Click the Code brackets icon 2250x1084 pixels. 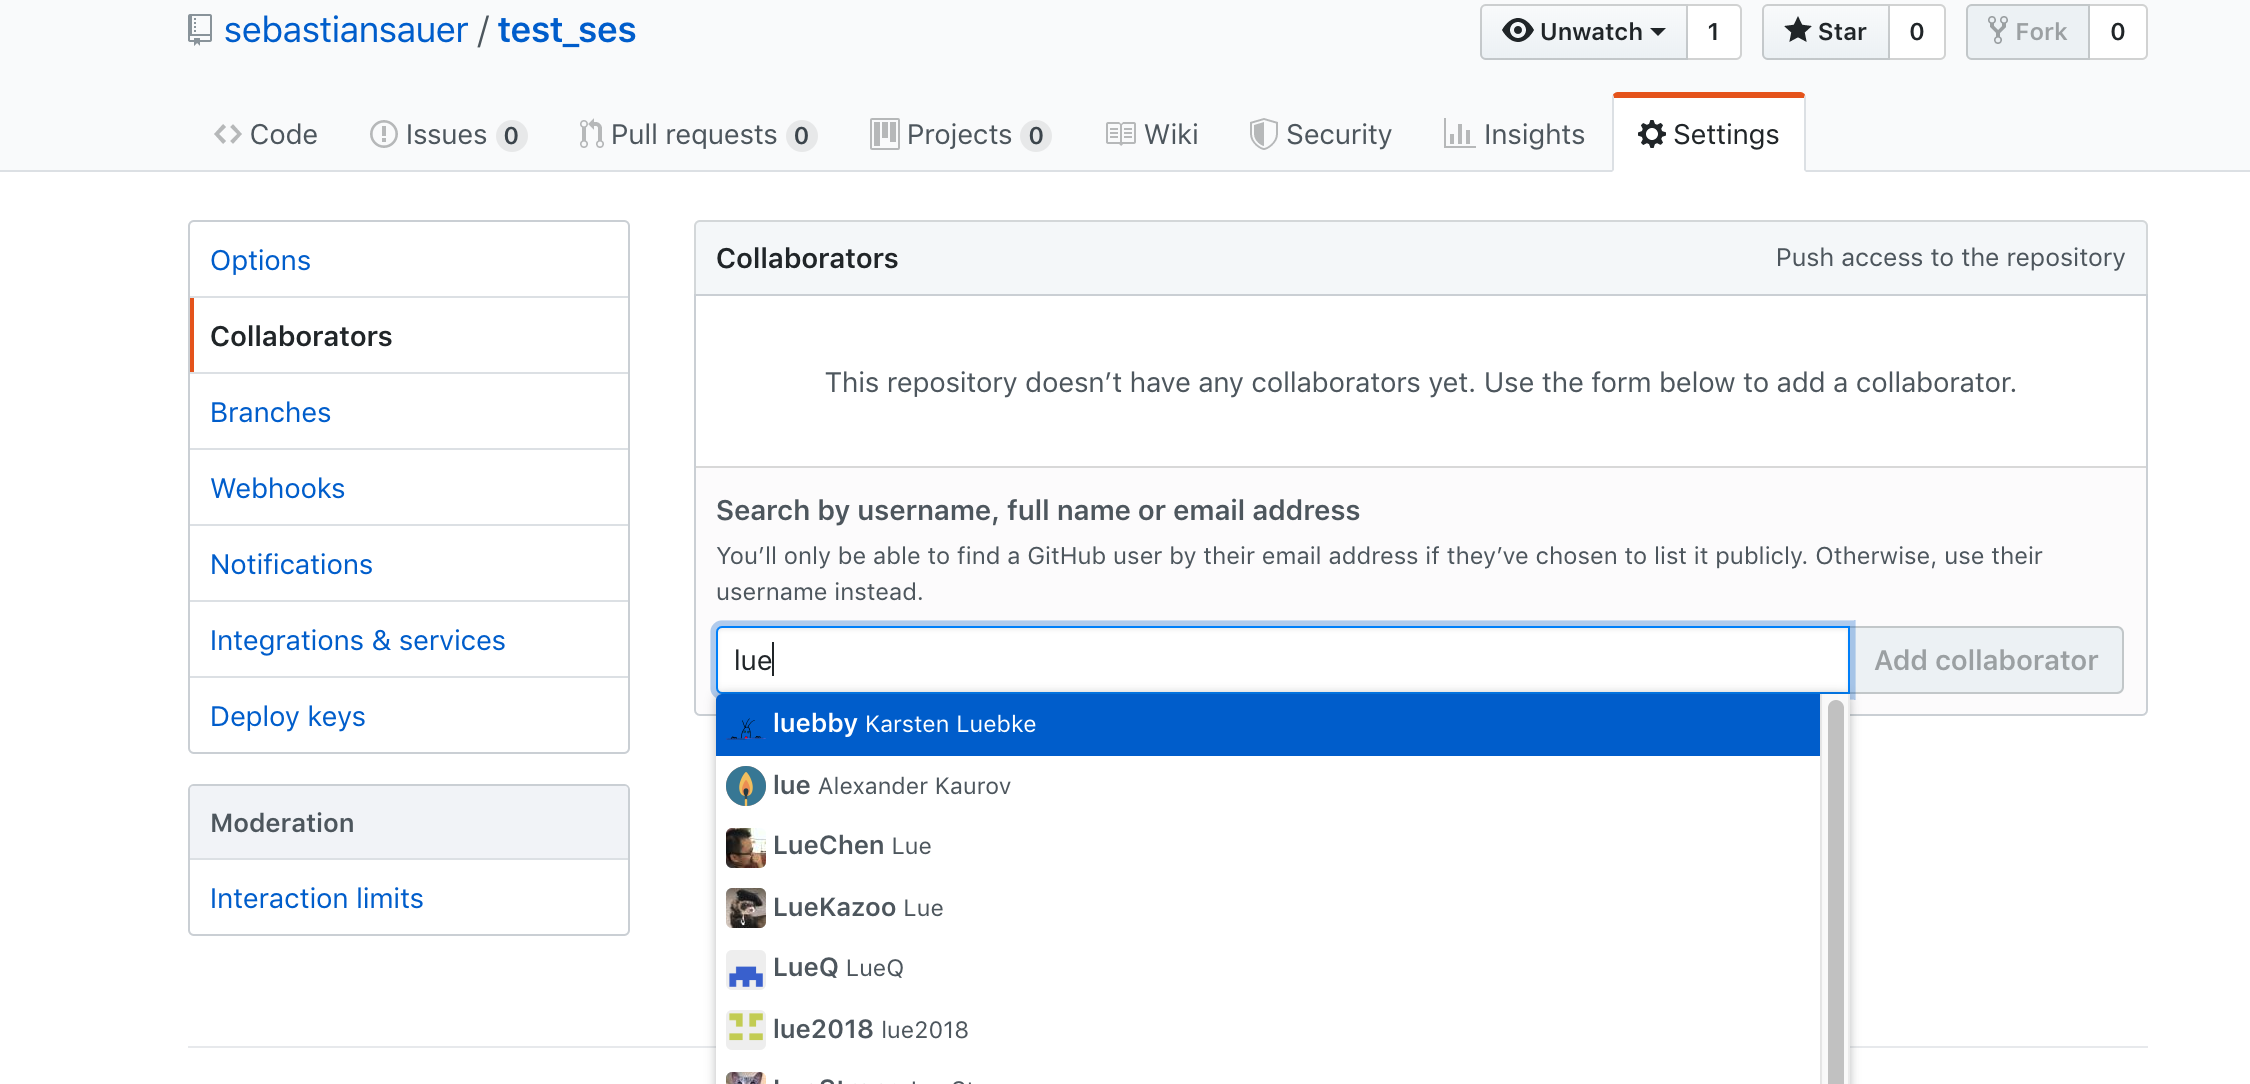tap(228, 134)
